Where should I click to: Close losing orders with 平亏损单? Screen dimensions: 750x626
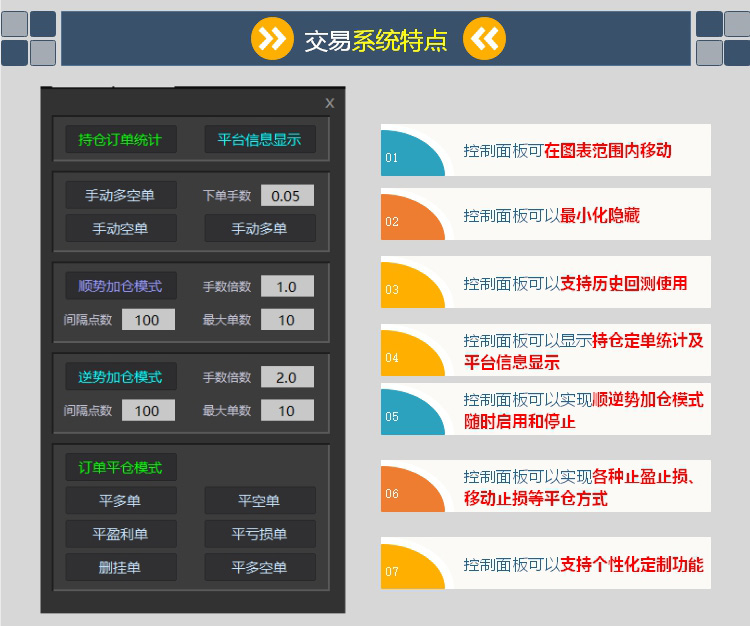click(260, 534)
